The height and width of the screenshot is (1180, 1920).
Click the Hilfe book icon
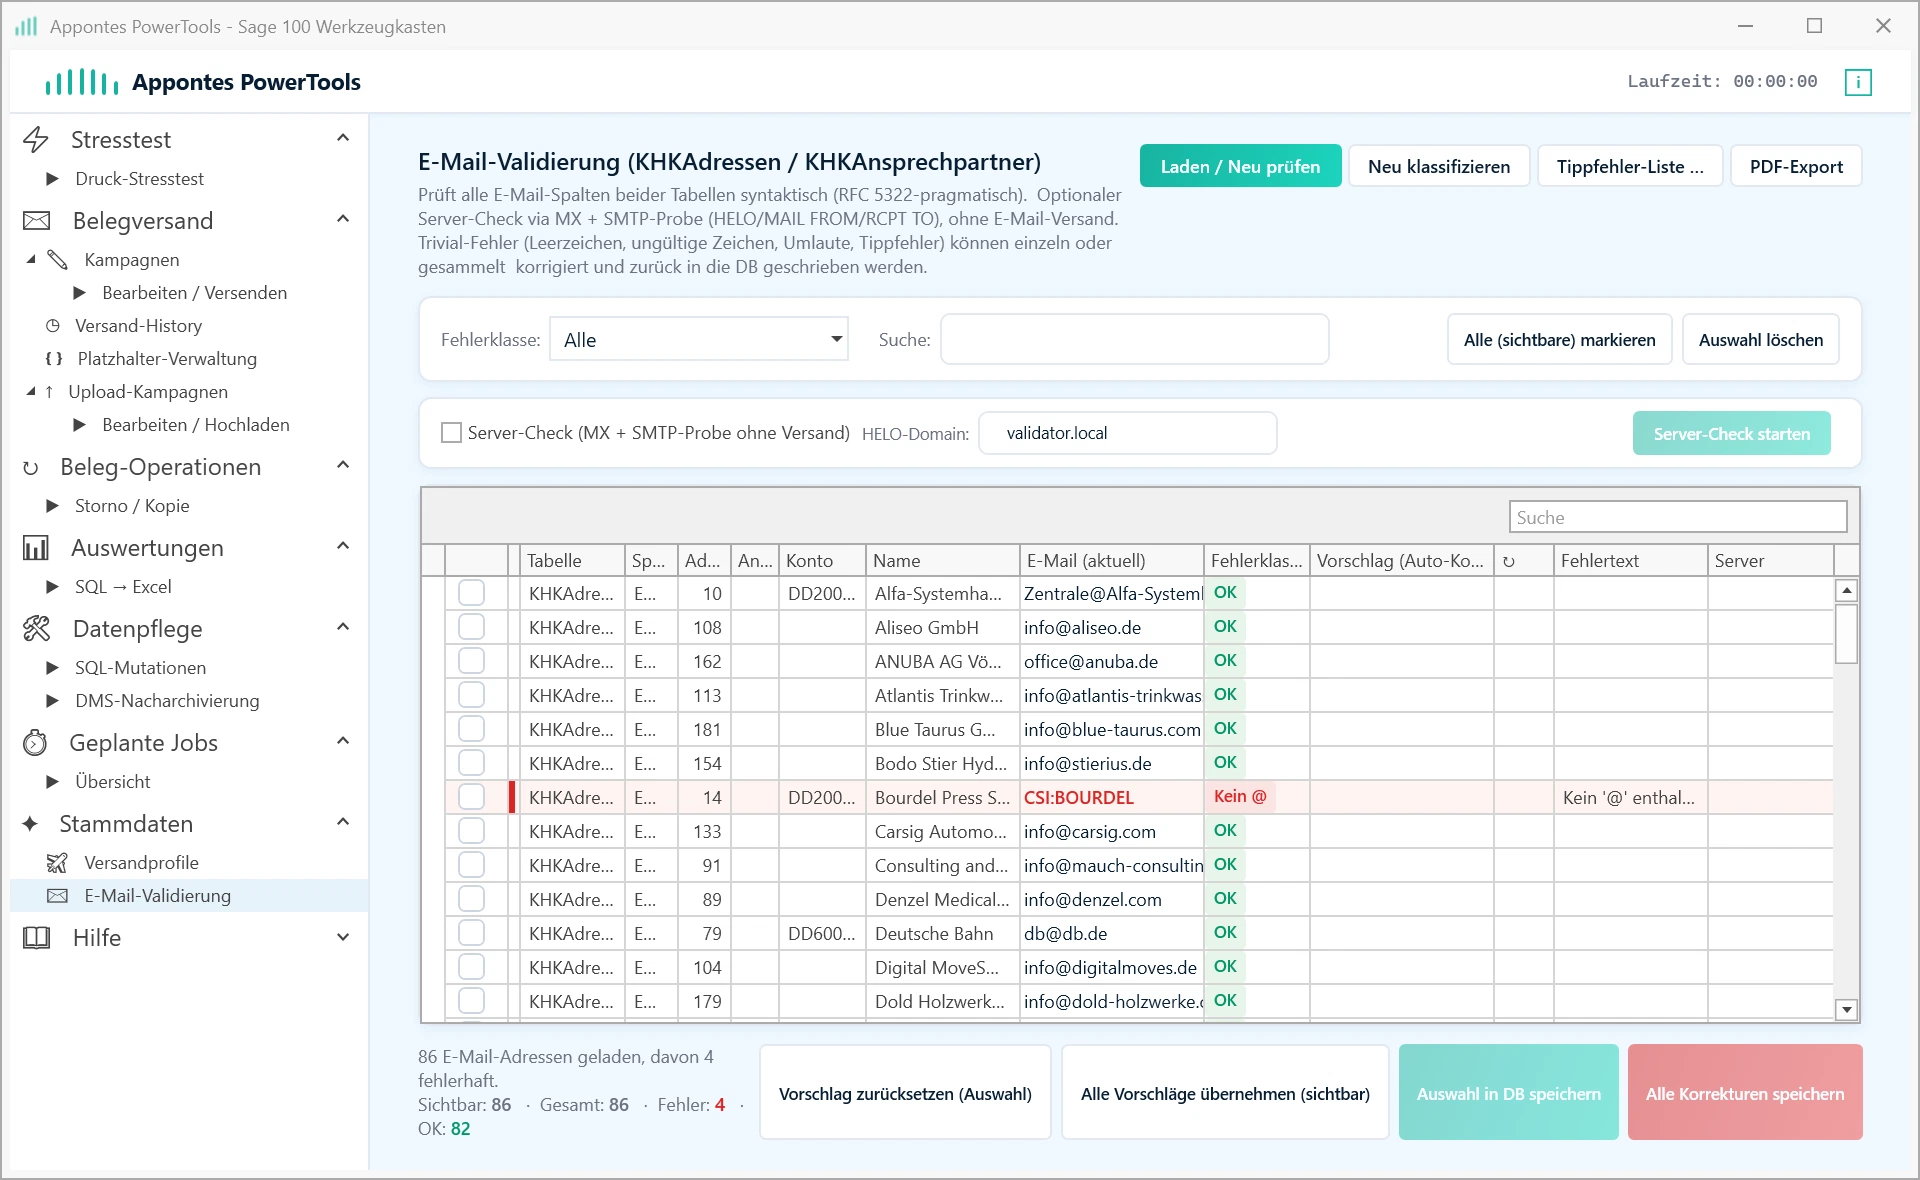36,938
